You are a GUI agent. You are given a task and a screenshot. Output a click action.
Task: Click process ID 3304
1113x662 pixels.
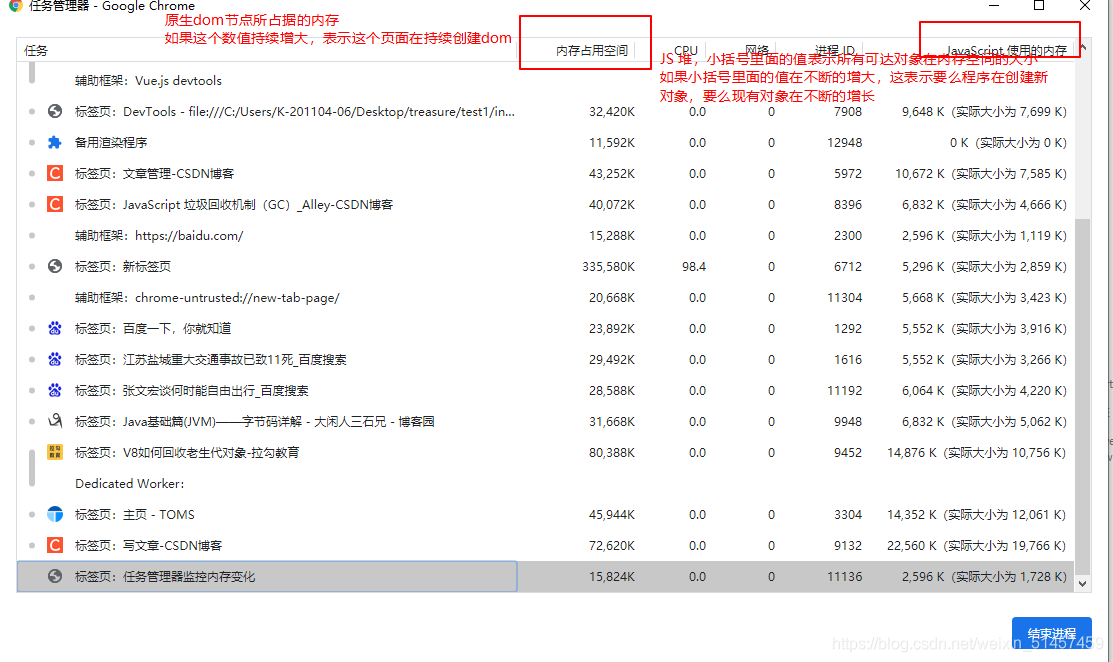pos(848,514)
